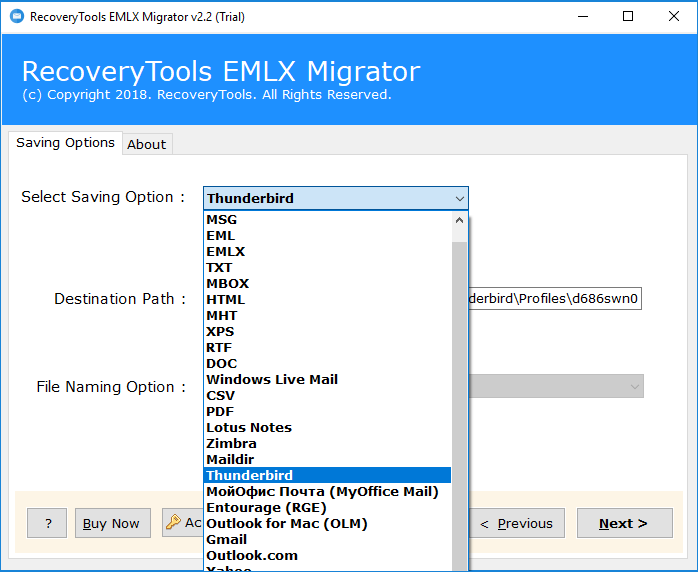The width and height of the screenshot is (698, 572).
Task: Choose Maildir from the list
Action: [x=328, y=460]
